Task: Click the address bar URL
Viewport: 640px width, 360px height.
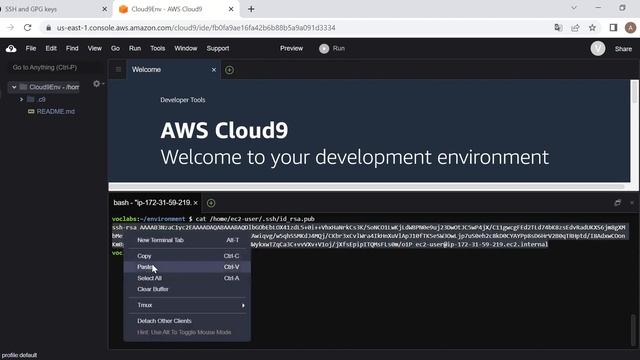Action: coord(196,28)
